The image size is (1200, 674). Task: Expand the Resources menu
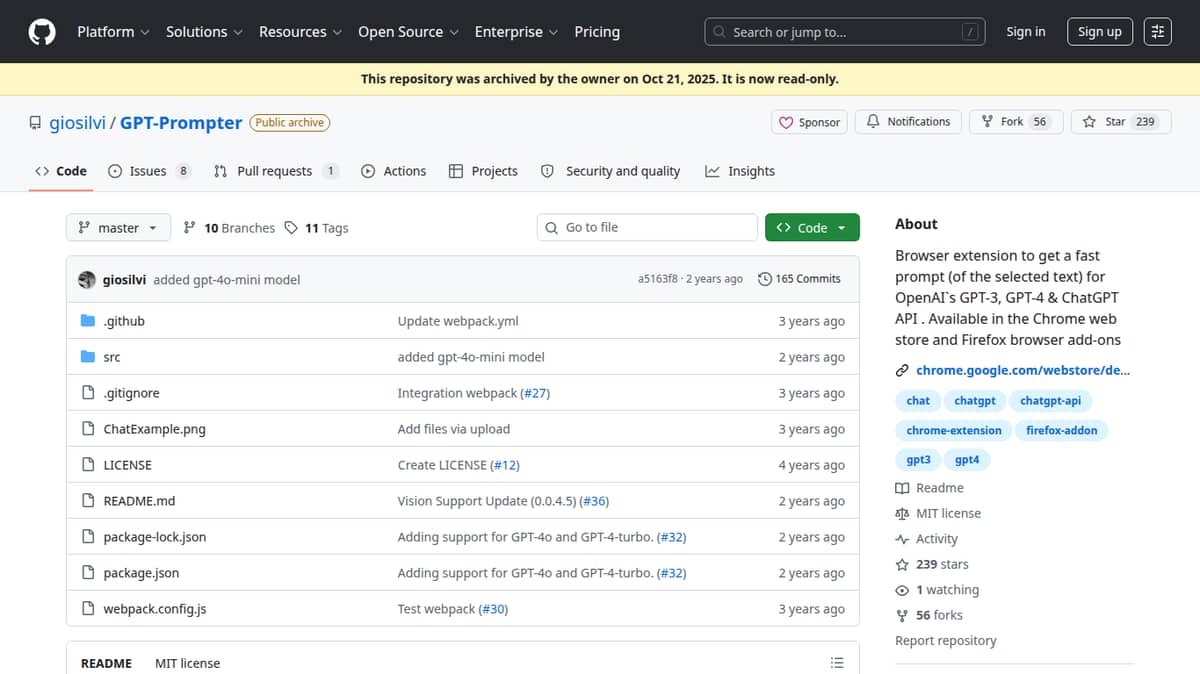[x=300, y=32]
